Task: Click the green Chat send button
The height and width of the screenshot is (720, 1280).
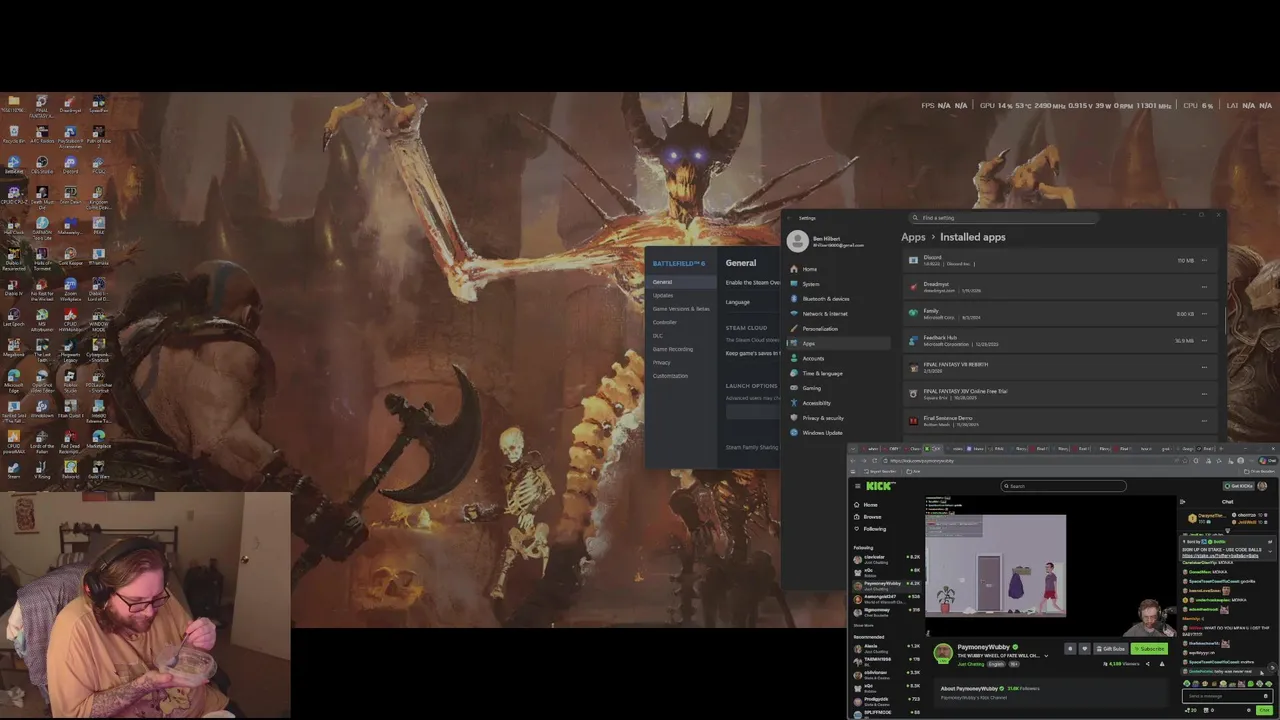Action: (x=1264, y=710)
